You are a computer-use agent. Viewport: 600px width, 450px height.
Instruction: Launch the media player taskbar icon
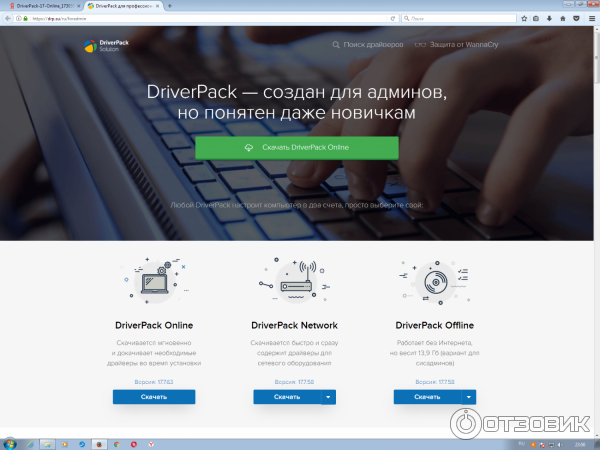(x=64, y=444)
